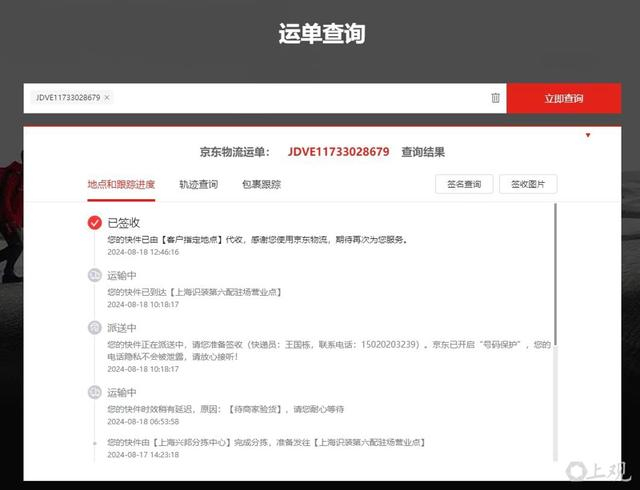Click the 运单查询 page title
The height and width of the screenshot is (490, 640).
[322, 33]
